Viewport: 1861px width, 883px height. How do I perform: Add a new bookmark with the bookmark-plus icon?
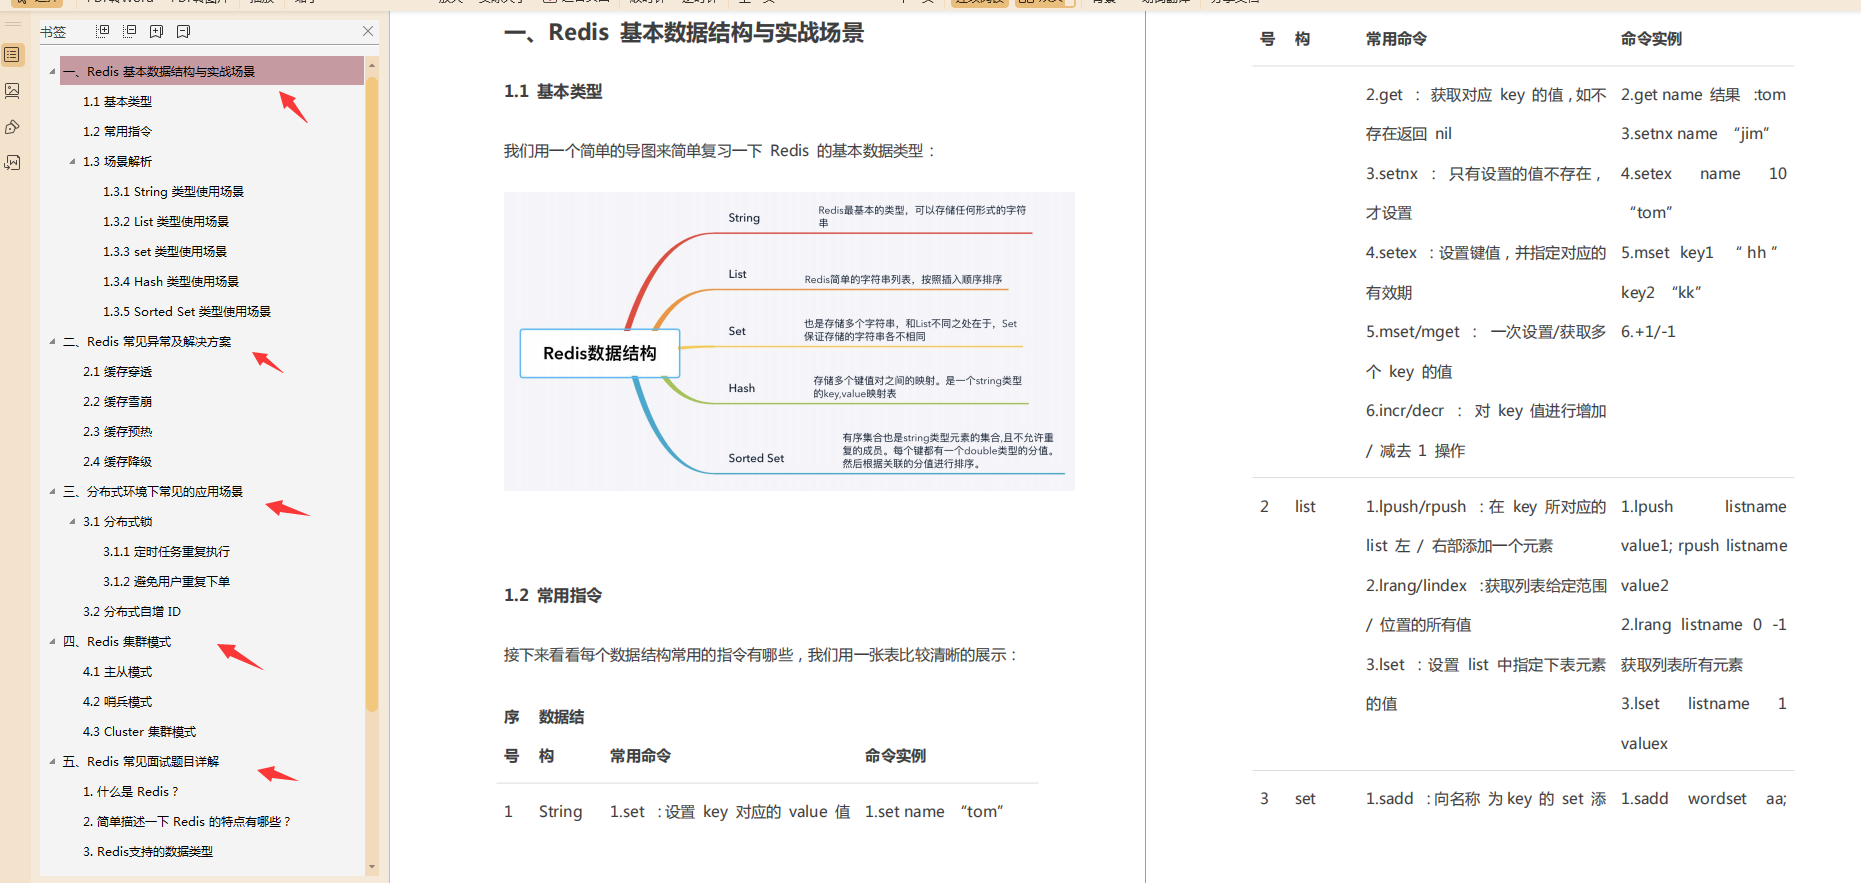pos(156,32)
